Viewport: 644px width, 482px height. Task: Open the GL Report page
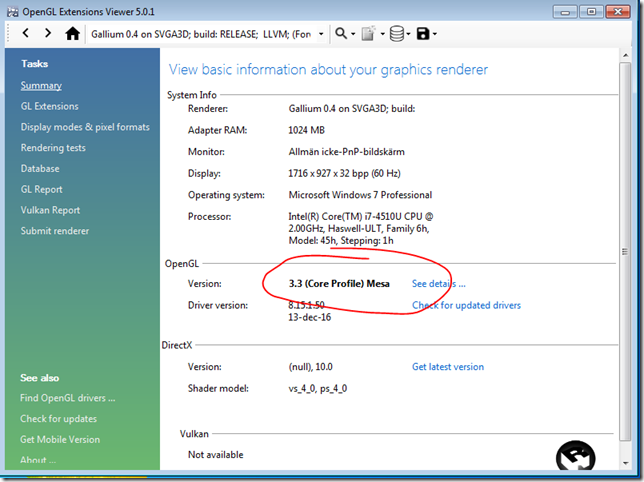41,190
